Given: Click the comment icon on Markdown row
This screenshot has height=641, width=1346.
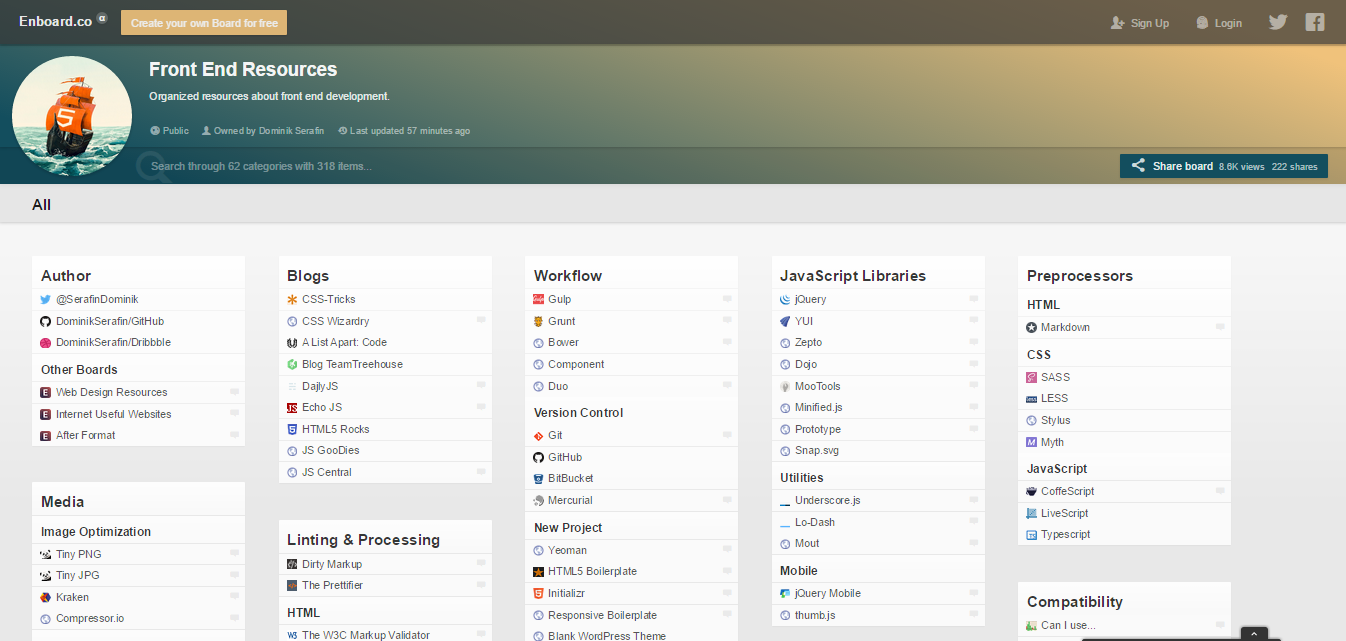Looking at the screenshot, I should click(1220, 327).
